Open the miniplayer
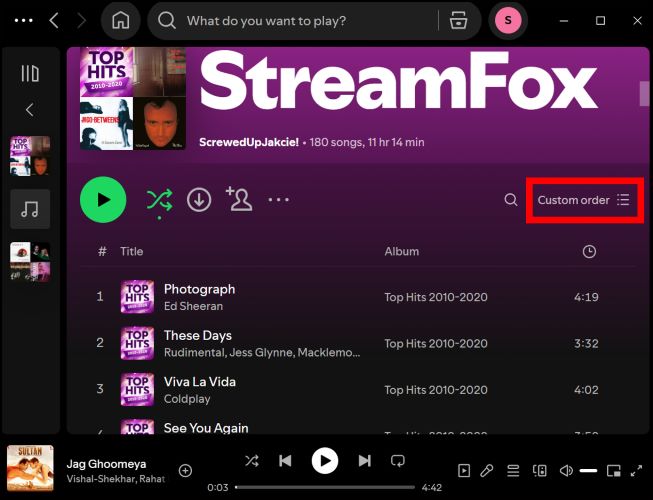This screenshot has height=500, width=653. (613, 471)
